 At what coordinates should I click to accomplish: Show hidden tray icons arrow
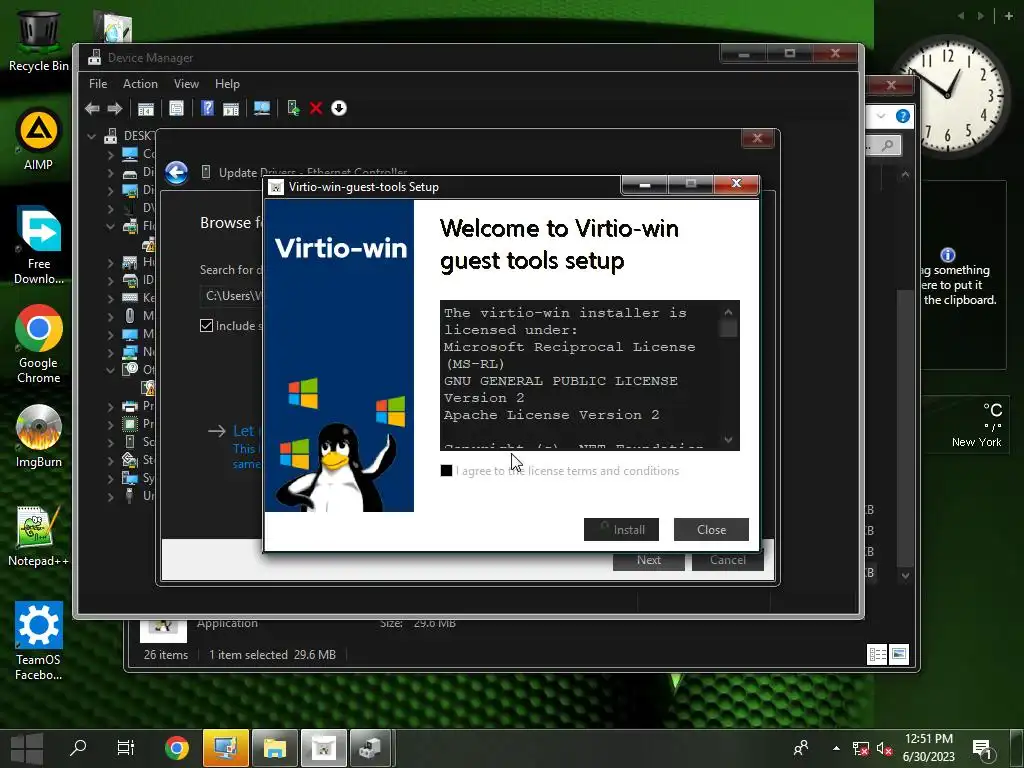[x=836, y=748]
